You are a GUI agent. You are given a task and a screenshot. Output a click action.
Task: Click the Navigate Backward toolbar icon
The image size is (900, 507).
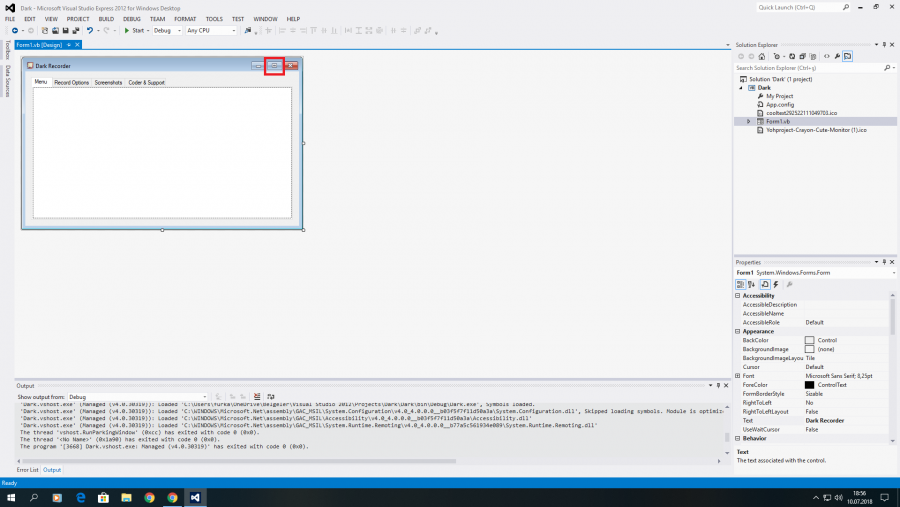pos(15,30)
